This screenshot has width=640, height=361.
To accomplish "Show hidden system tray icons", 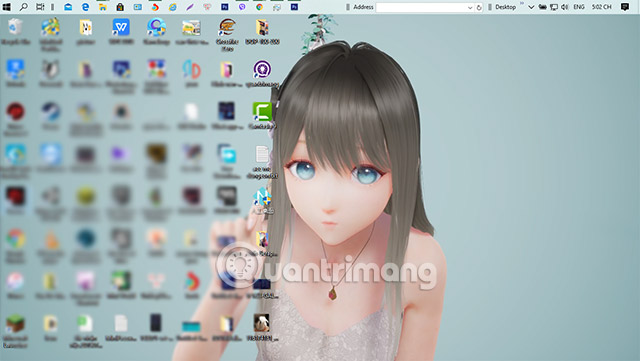I will [x=531, y=7].
